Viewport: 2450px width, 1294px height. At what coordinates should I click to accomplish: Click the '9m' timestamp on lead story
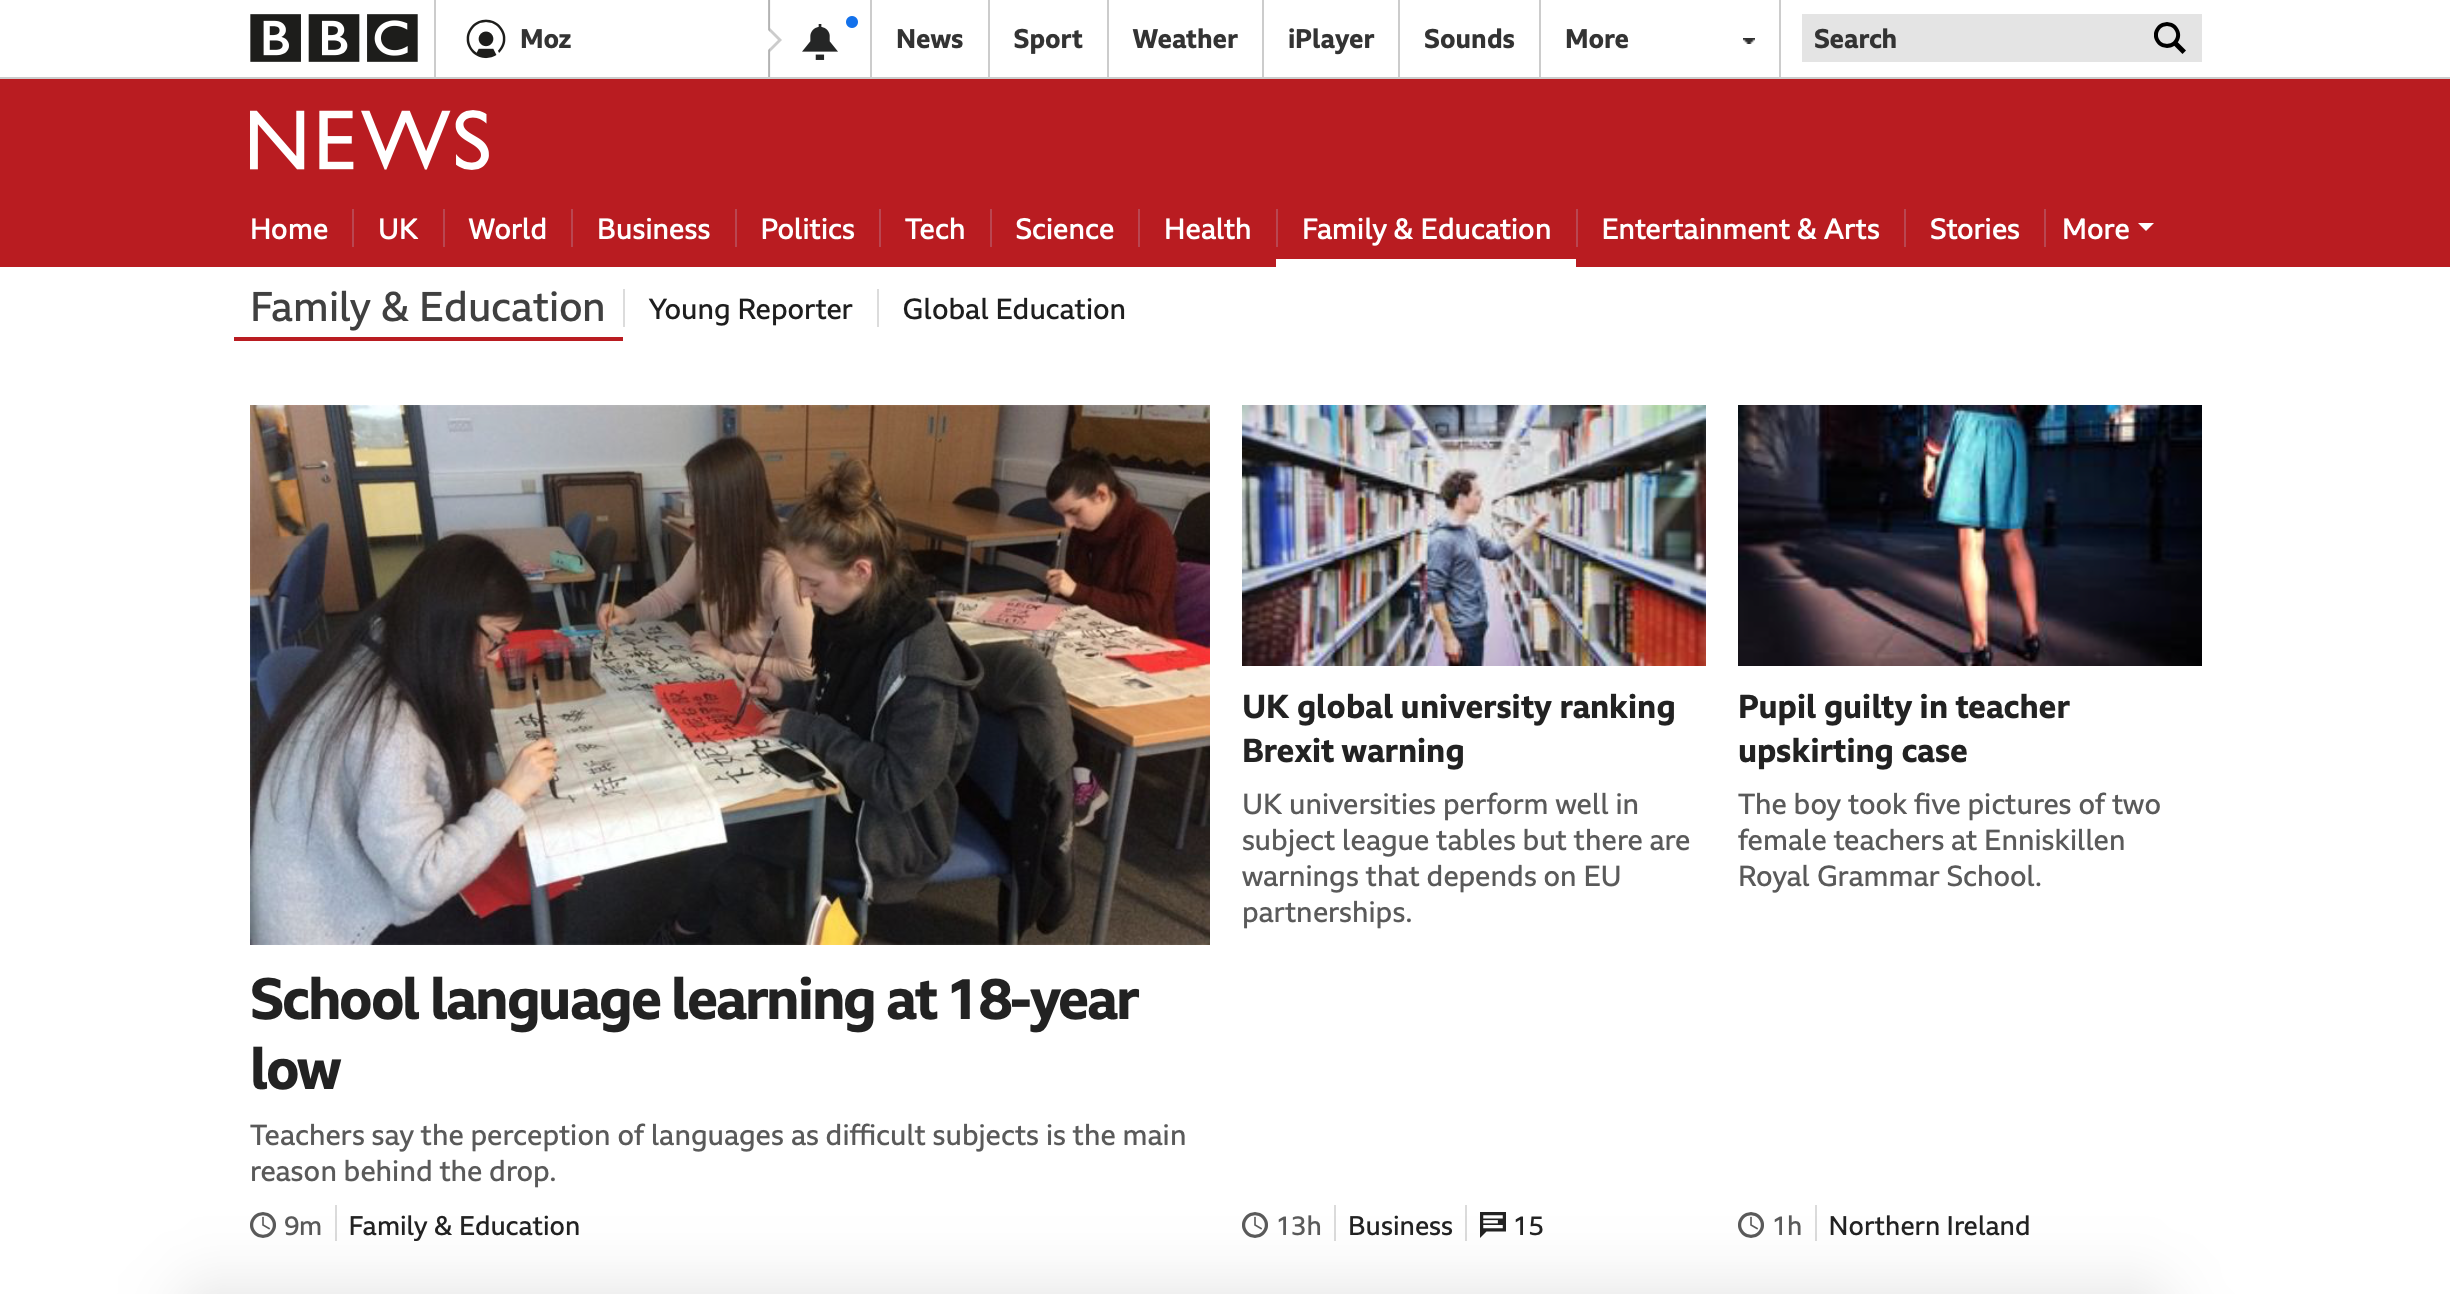coord(302,1225)
